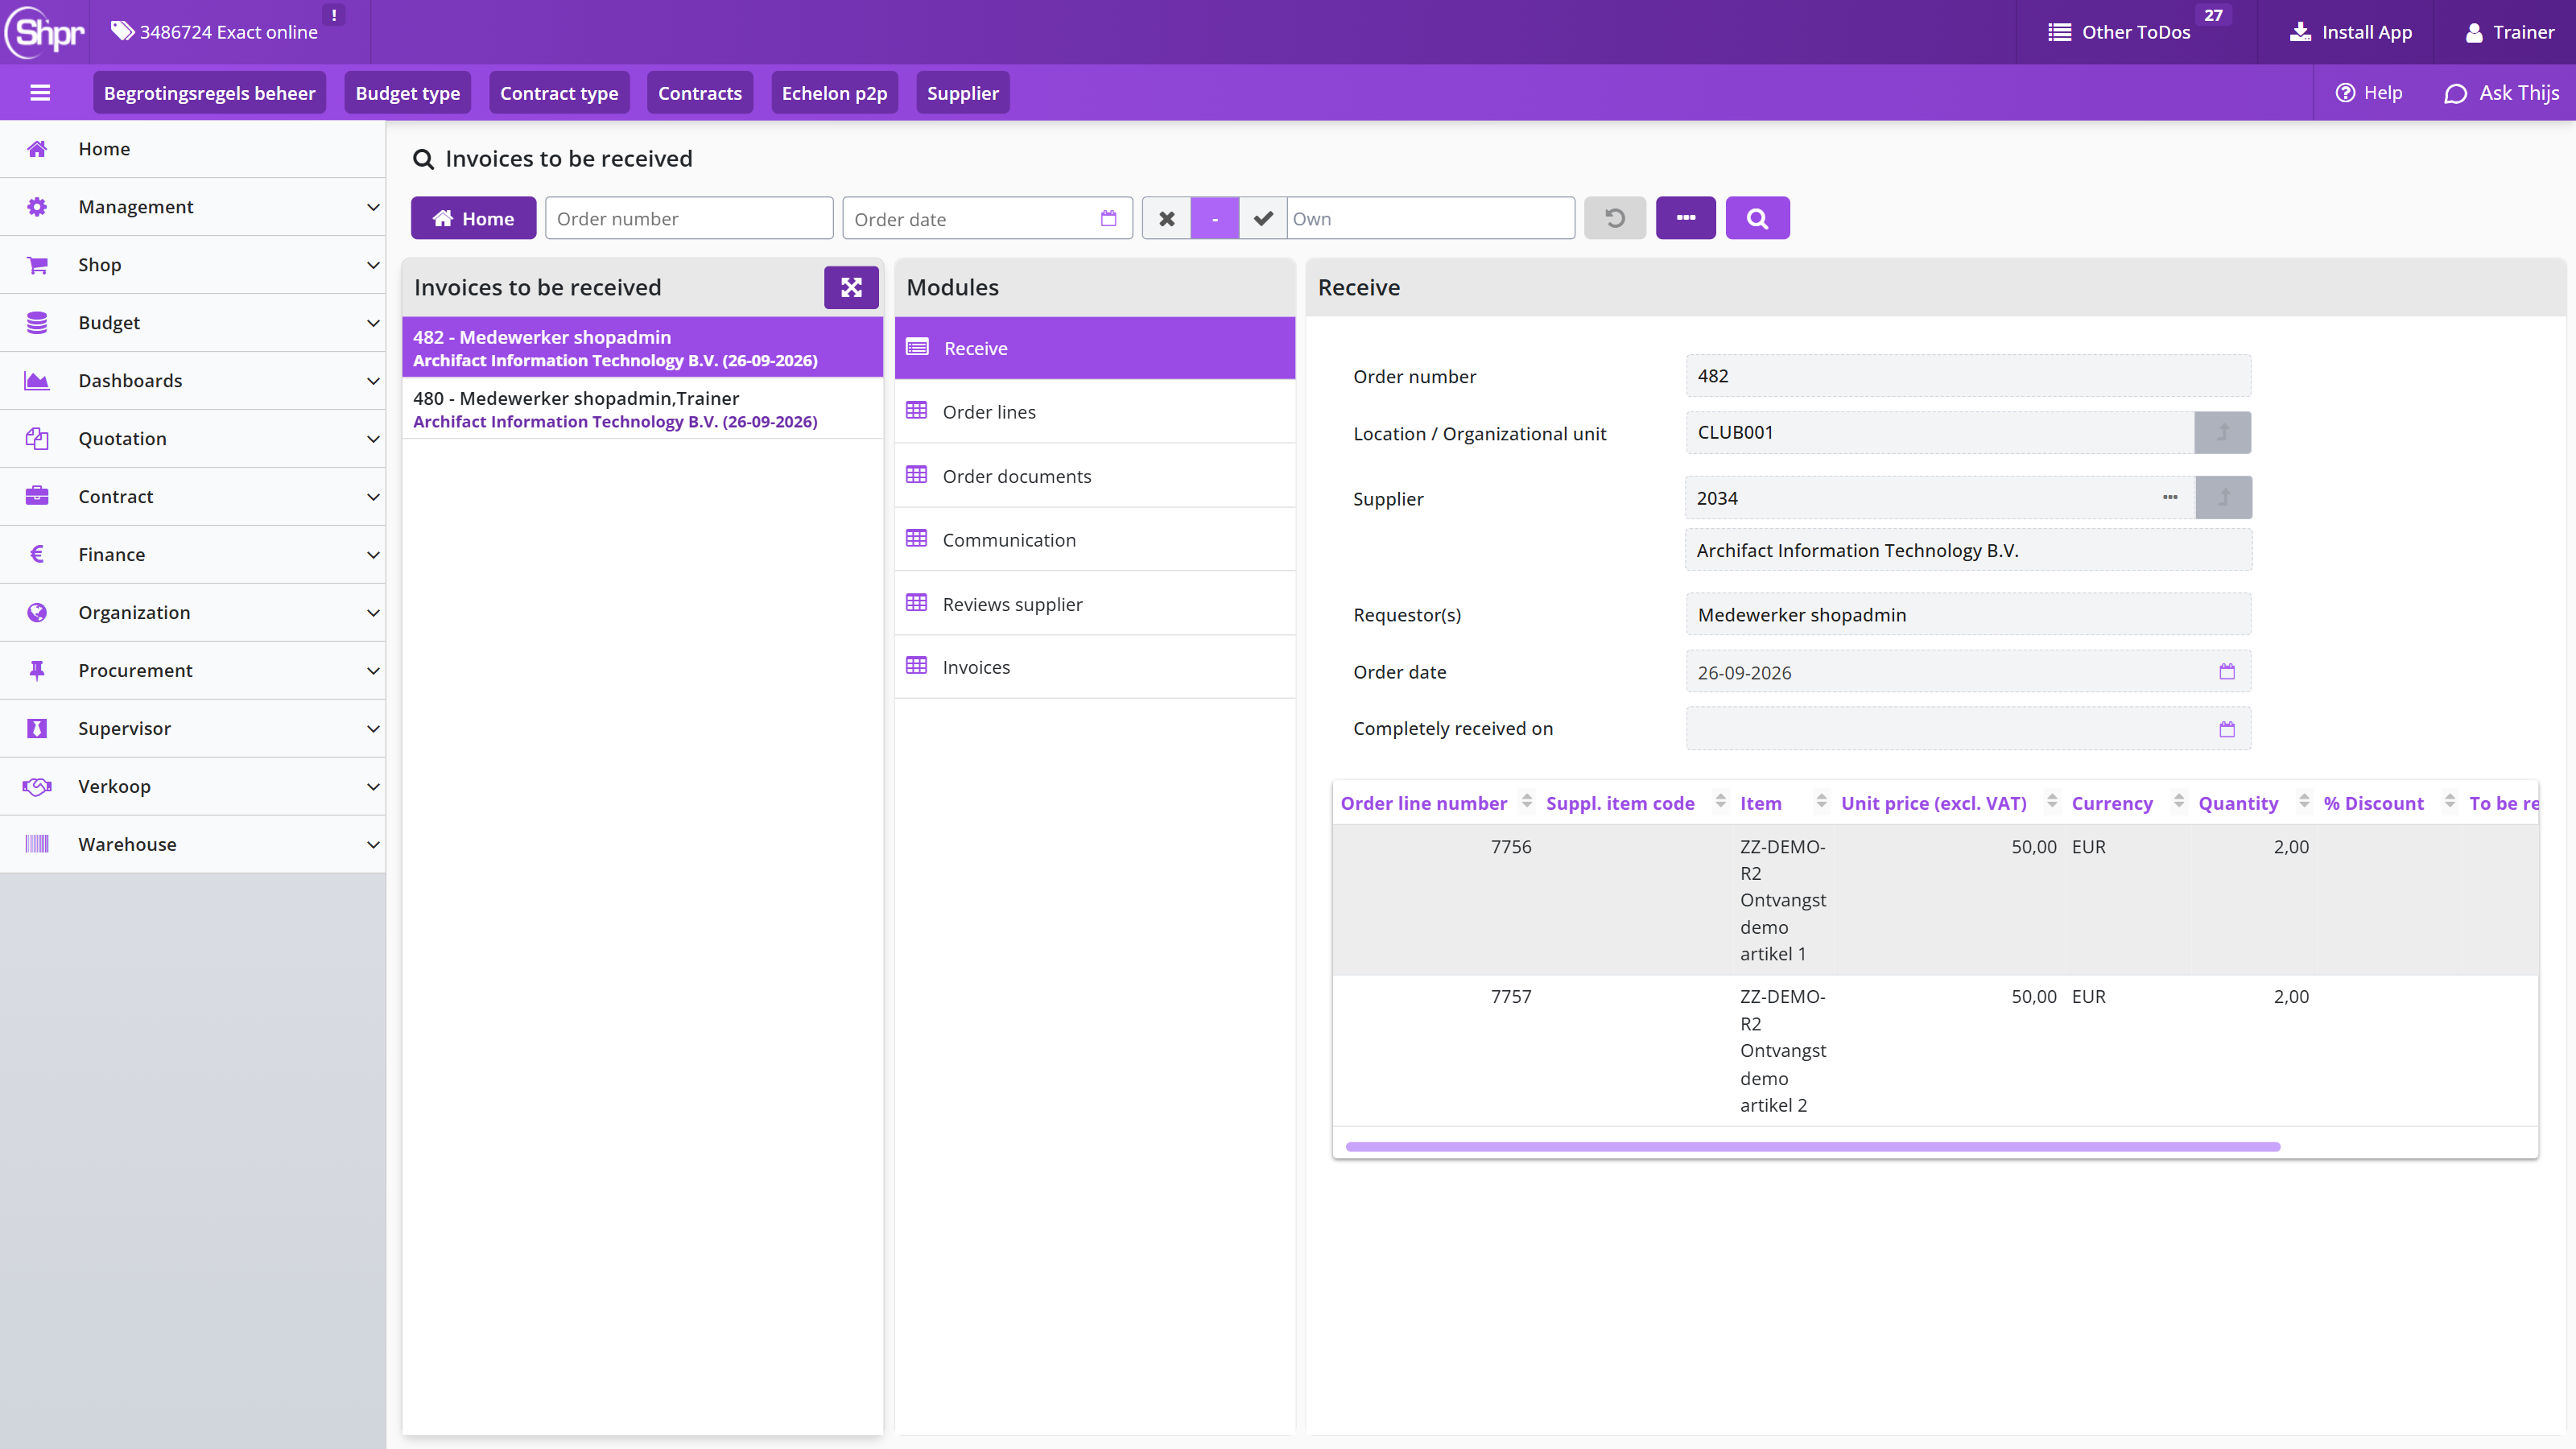Click the reset filters undo icon
2576x1449 pixels.
(1614, 218)
